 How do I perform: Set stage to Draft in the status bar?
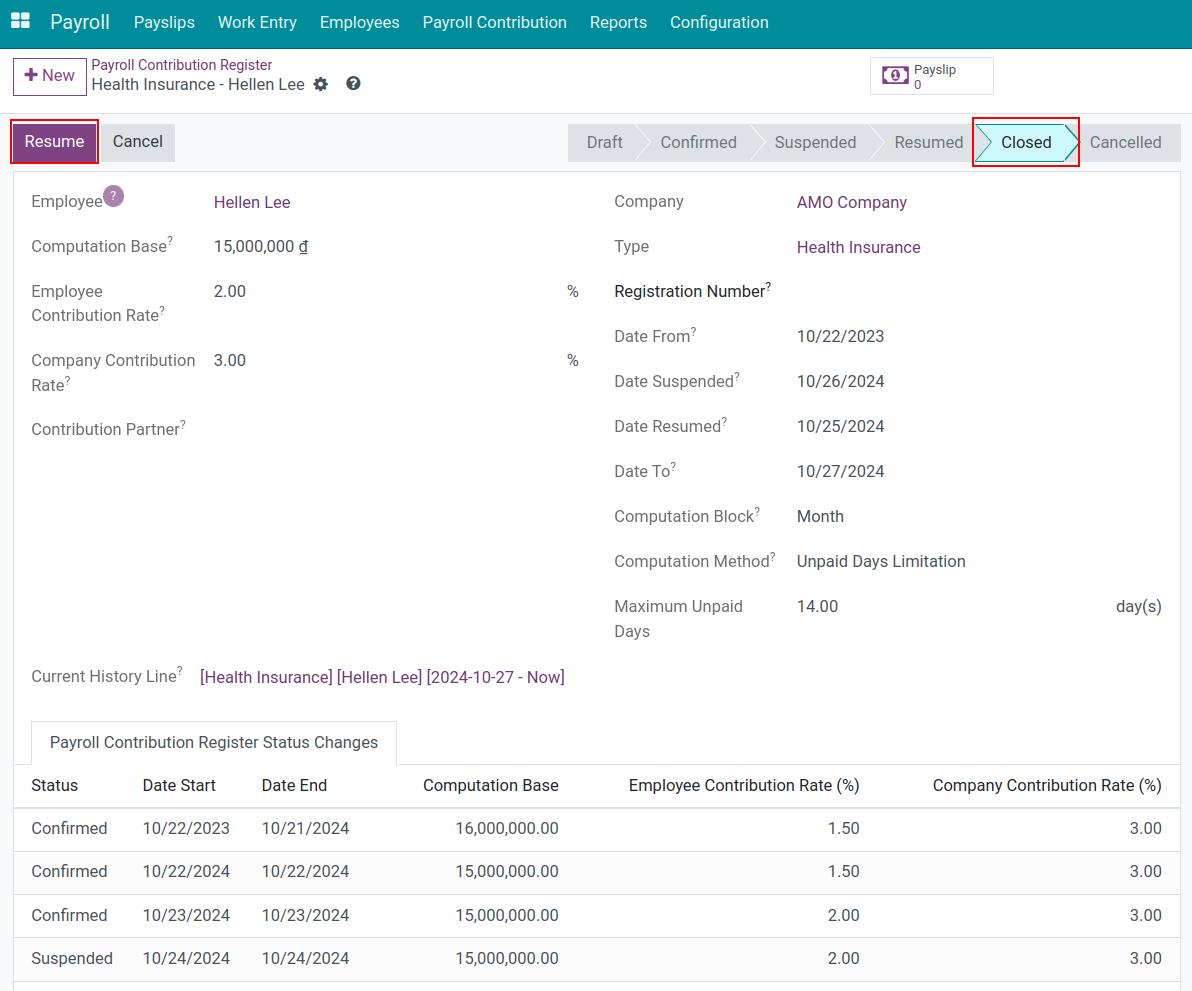coord(603,142)
